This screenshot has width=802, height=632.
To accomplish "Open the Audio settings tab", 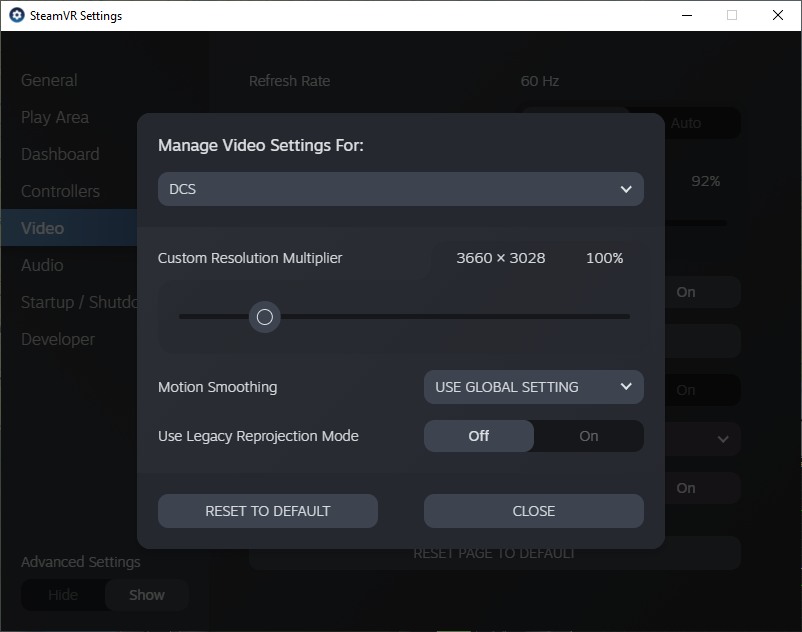I will pos(42,265).
